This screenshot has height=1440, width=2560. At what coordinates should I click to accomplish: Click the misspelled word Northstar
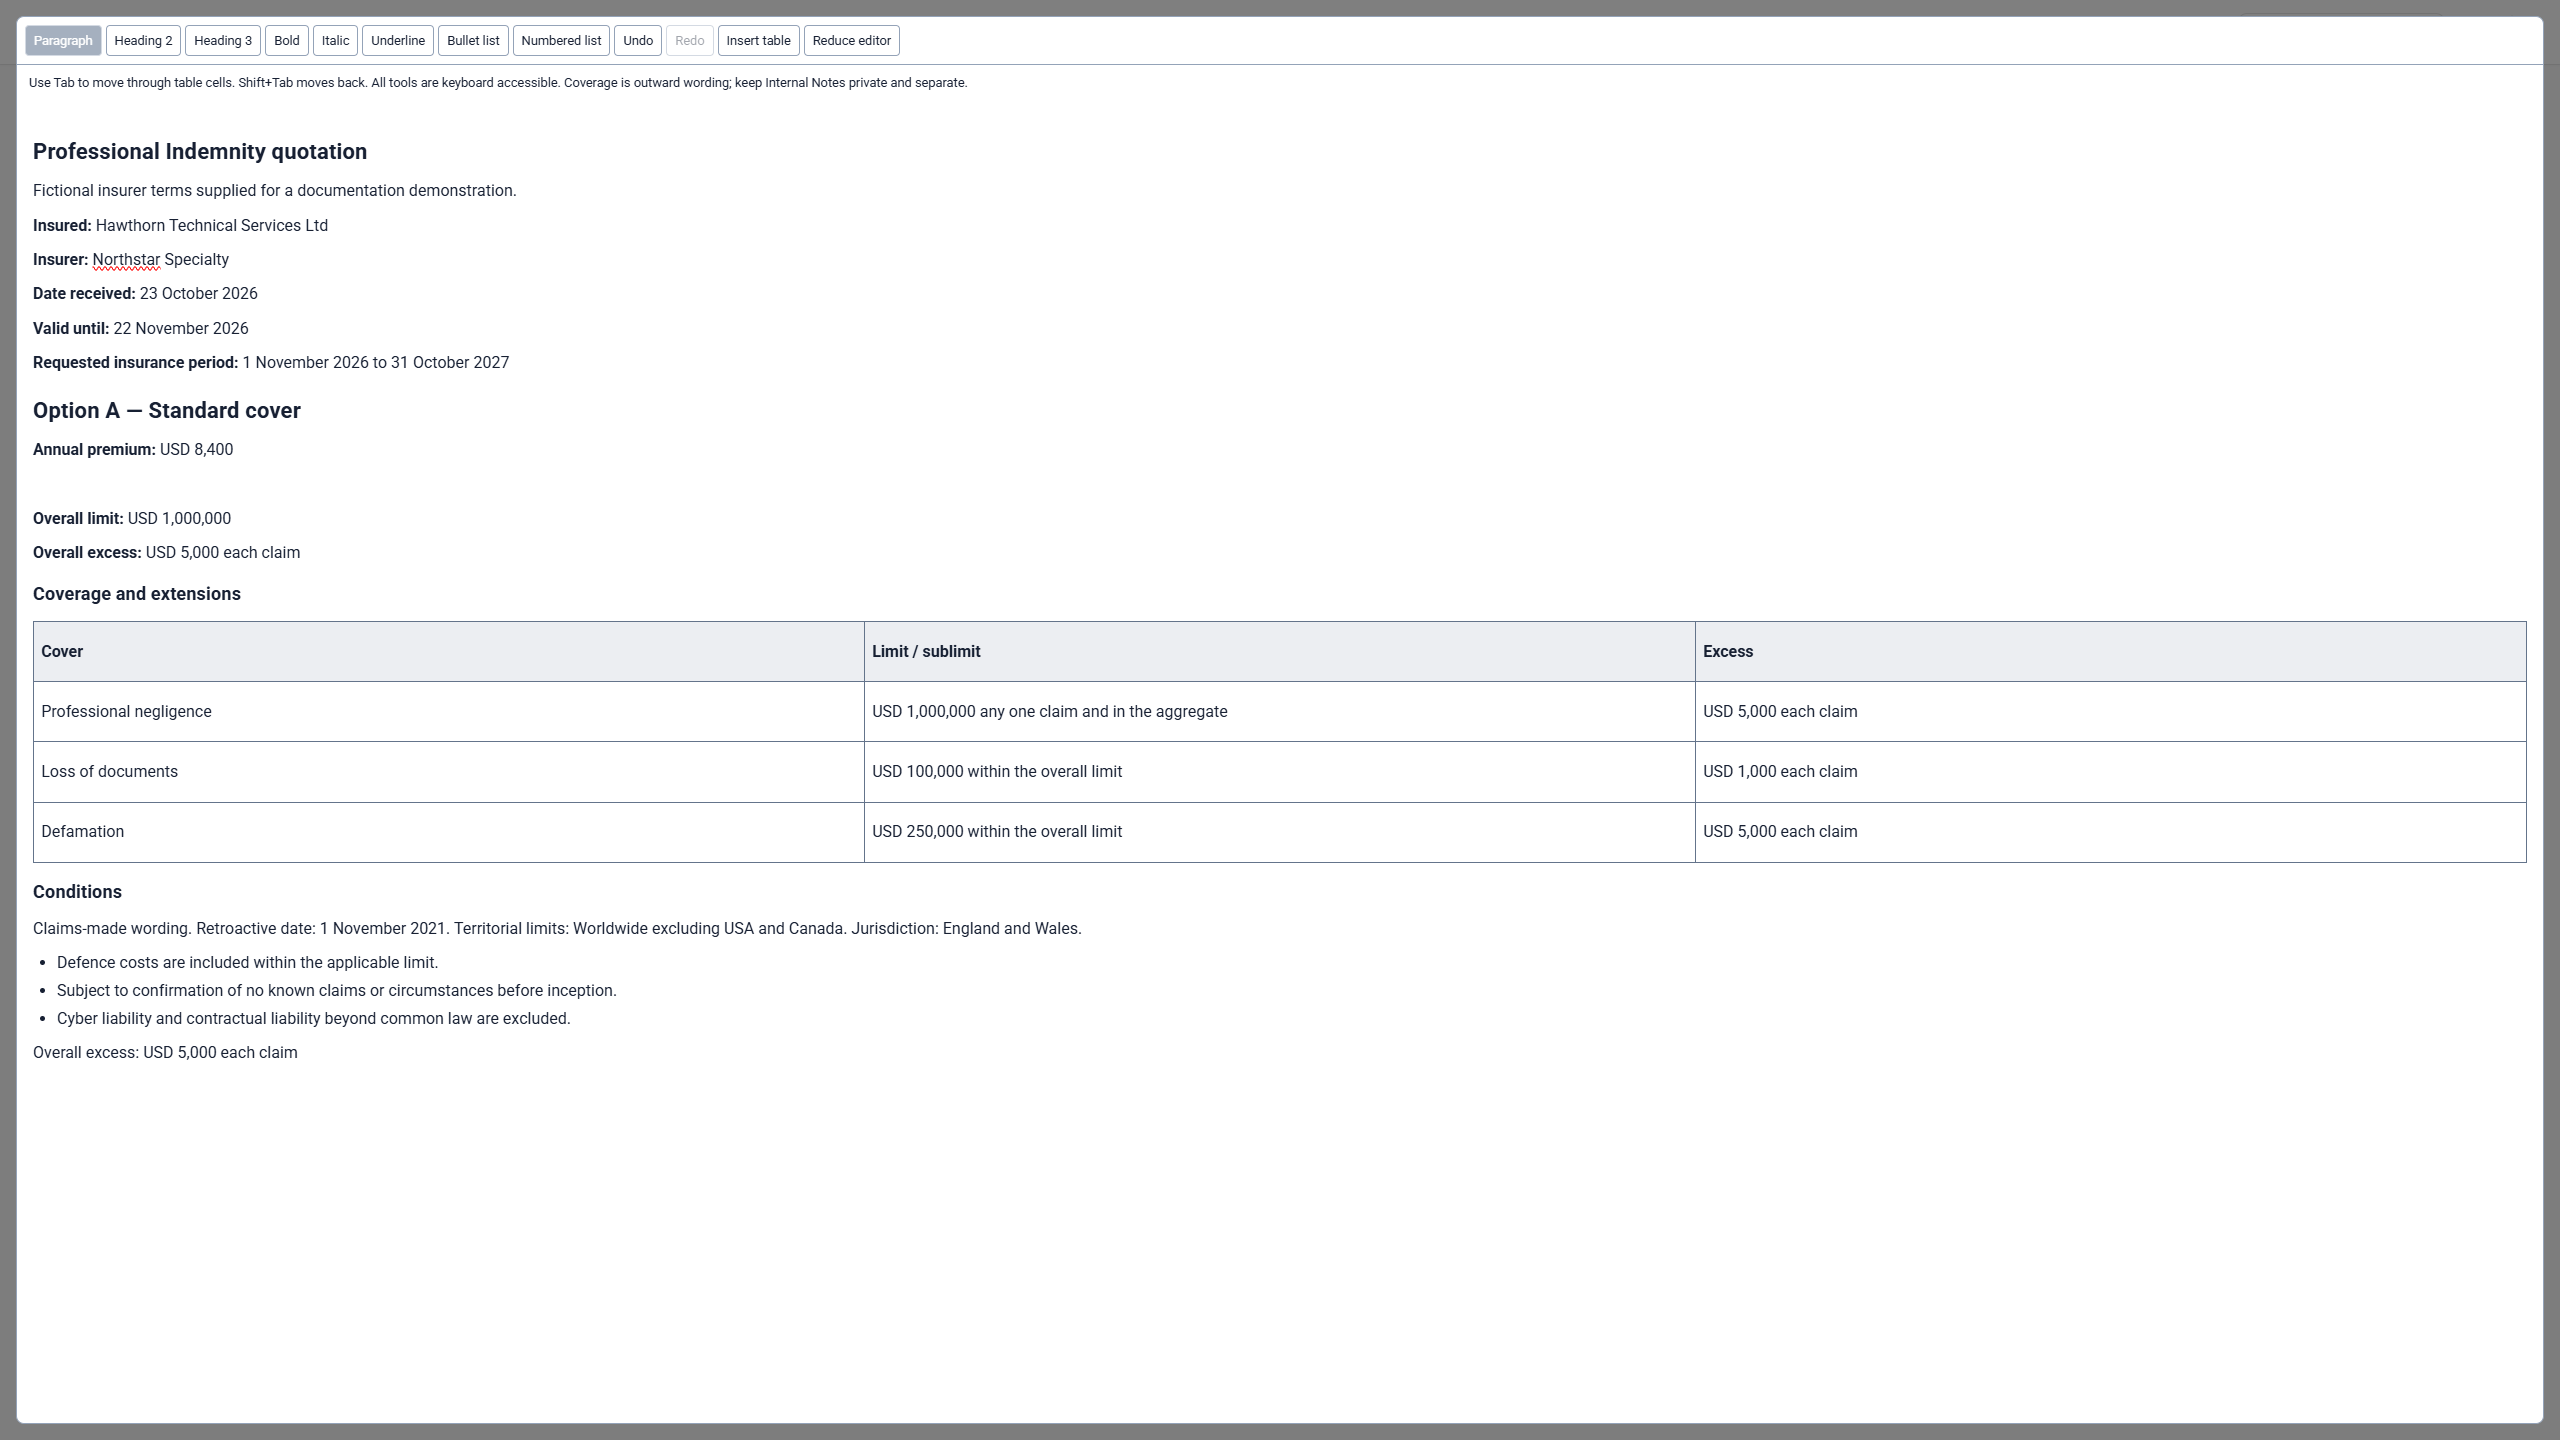point(126,260)
